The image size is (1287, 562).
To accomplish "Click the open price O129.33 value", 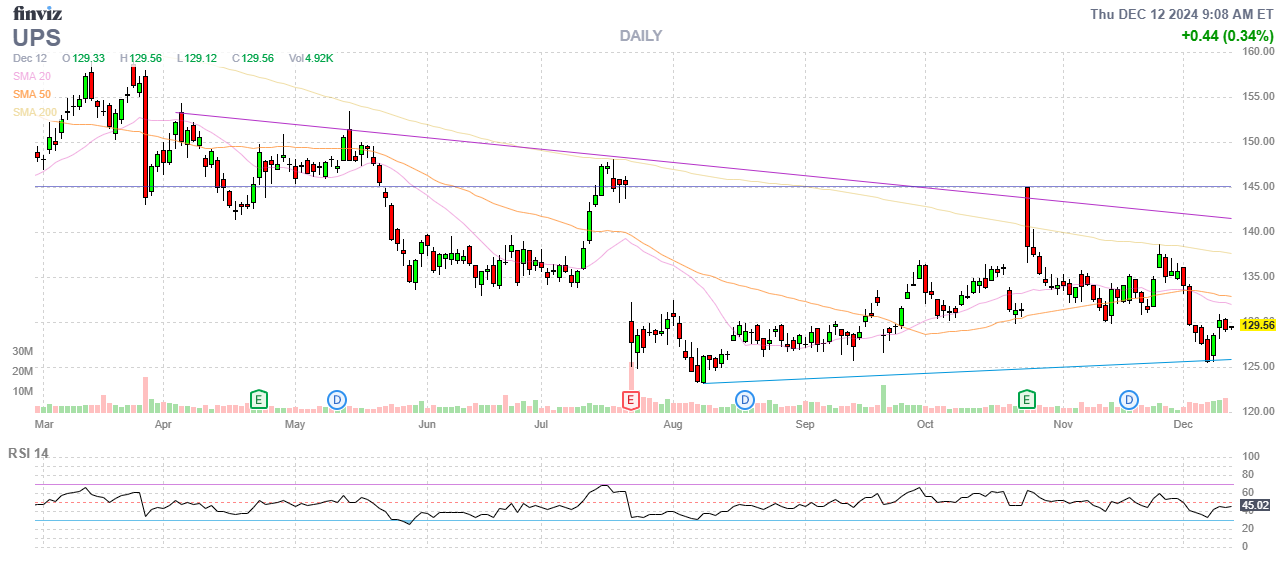I will pos(83,58).
